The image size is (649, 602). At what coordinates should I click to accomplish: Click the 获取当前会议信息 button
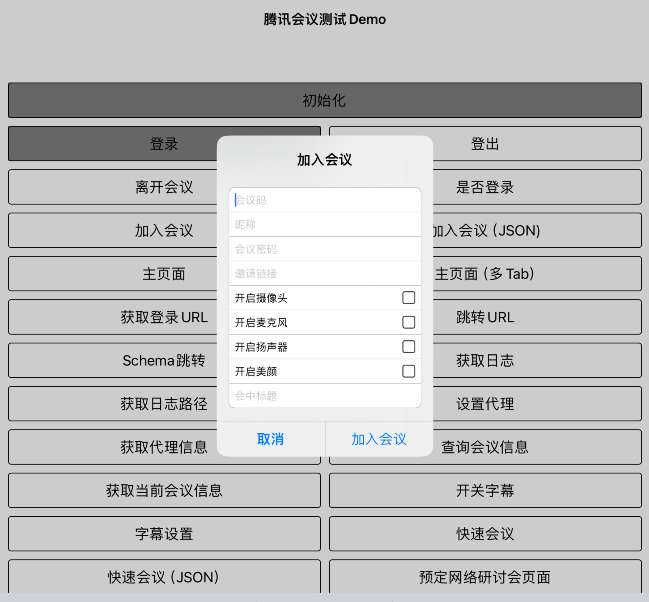pyautogui.click(x=164, y=490)
